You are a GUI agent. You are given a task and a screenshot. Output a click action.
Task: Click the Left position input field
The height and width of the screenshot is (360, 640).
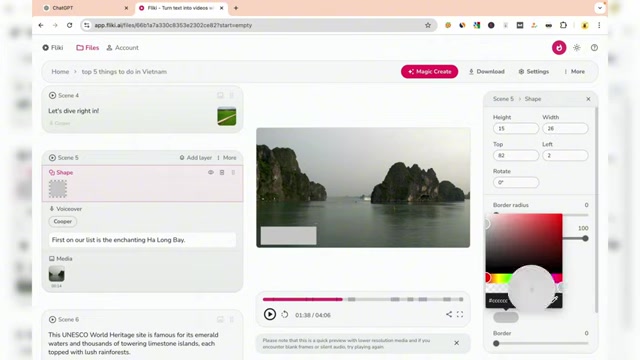click(x=565, y=155)
